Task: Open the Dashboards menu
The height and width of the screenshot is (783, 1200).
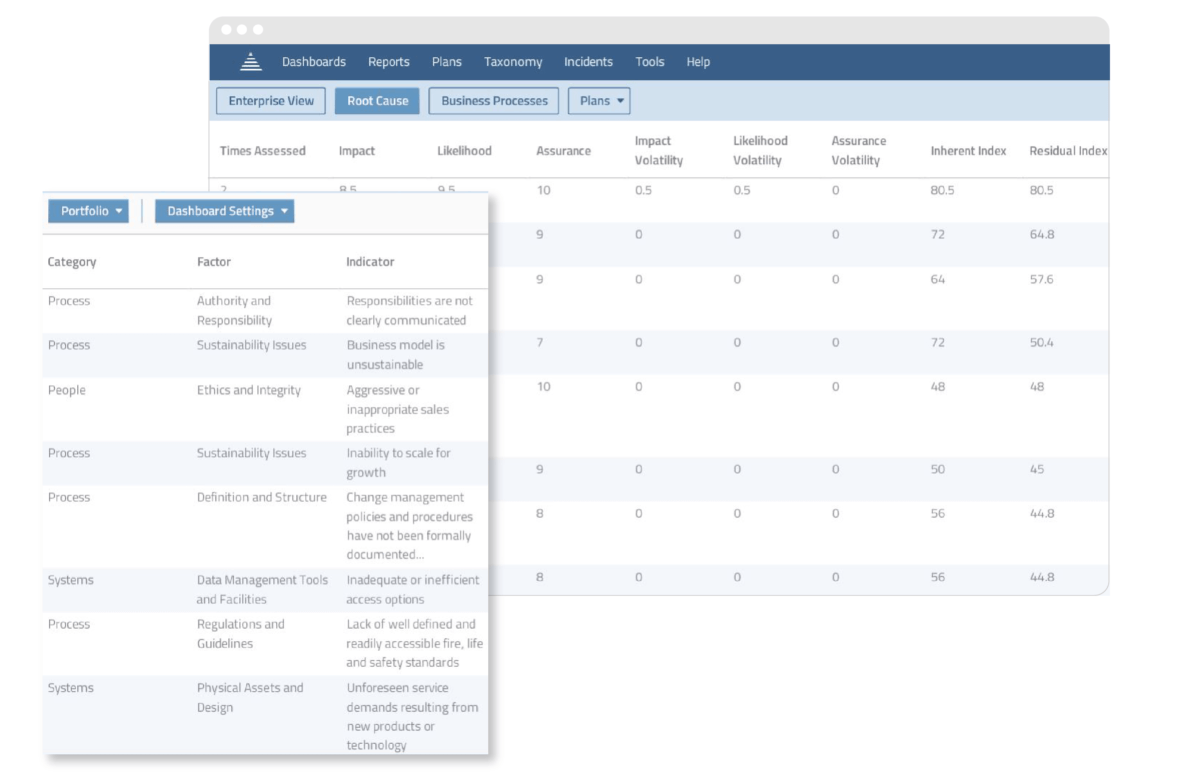Action: (314, 61)
